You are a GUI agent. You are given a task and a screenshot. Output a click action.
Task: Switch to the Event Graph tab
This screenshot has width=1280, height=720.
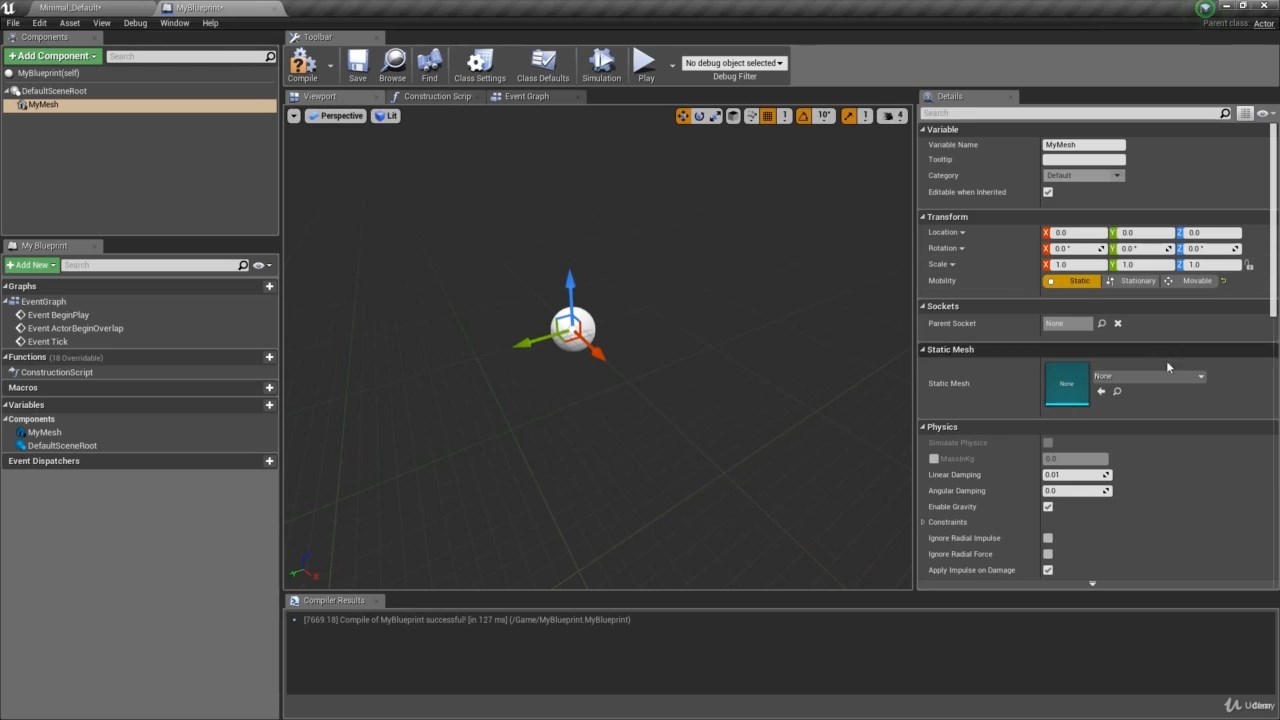coord(526,96)
